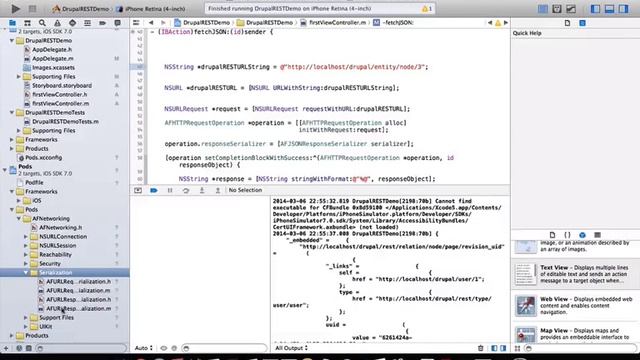
Task: Select AFNetworking.h file
Action: click(x=60, y=227)
